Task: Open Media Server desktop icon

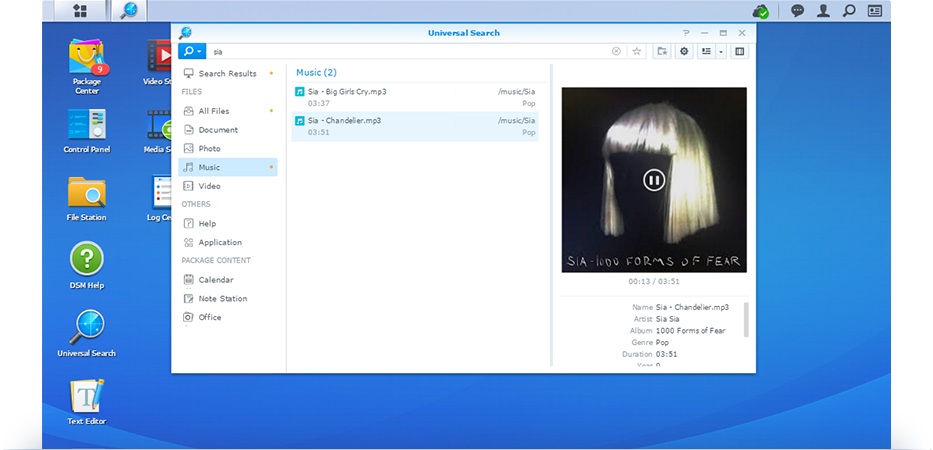Action: coord(159,131)
